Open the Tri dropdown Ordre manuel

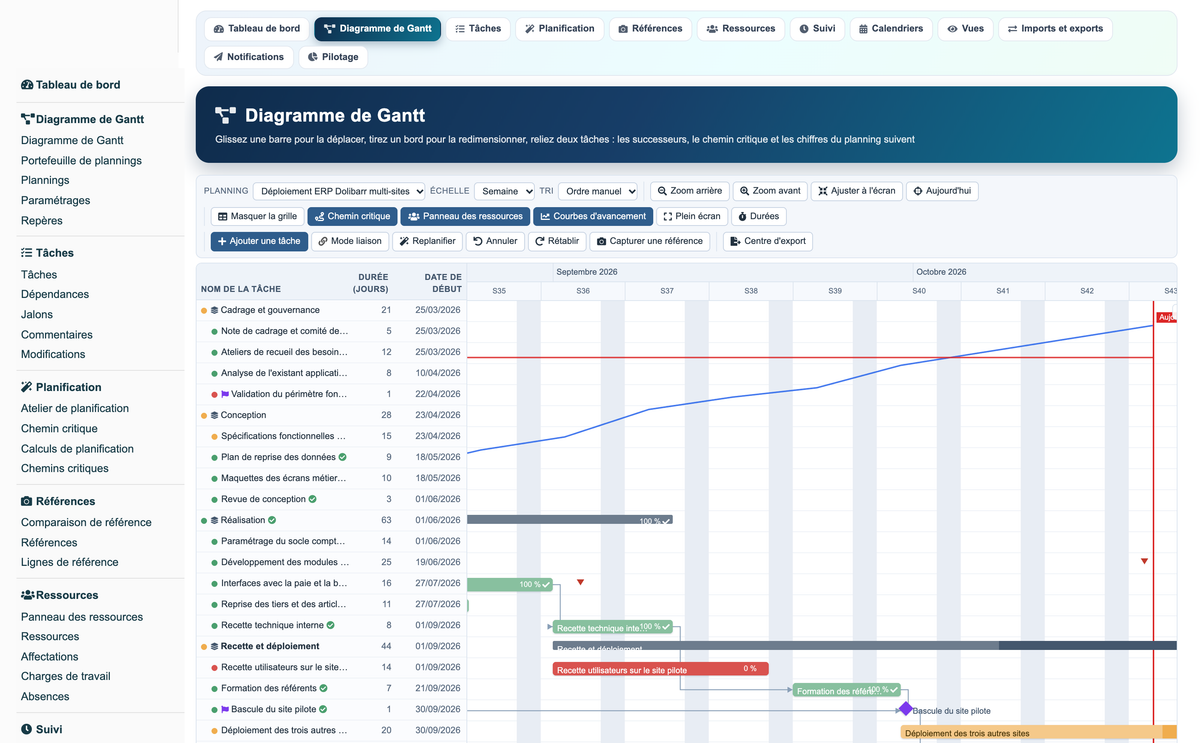pos(598,191)
